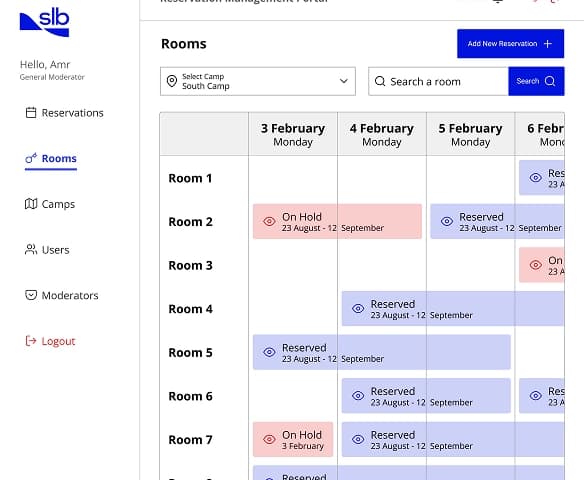Go to Camps in the sidebar
The height and width of the screenshot is (480, 584).
(50, 204)
